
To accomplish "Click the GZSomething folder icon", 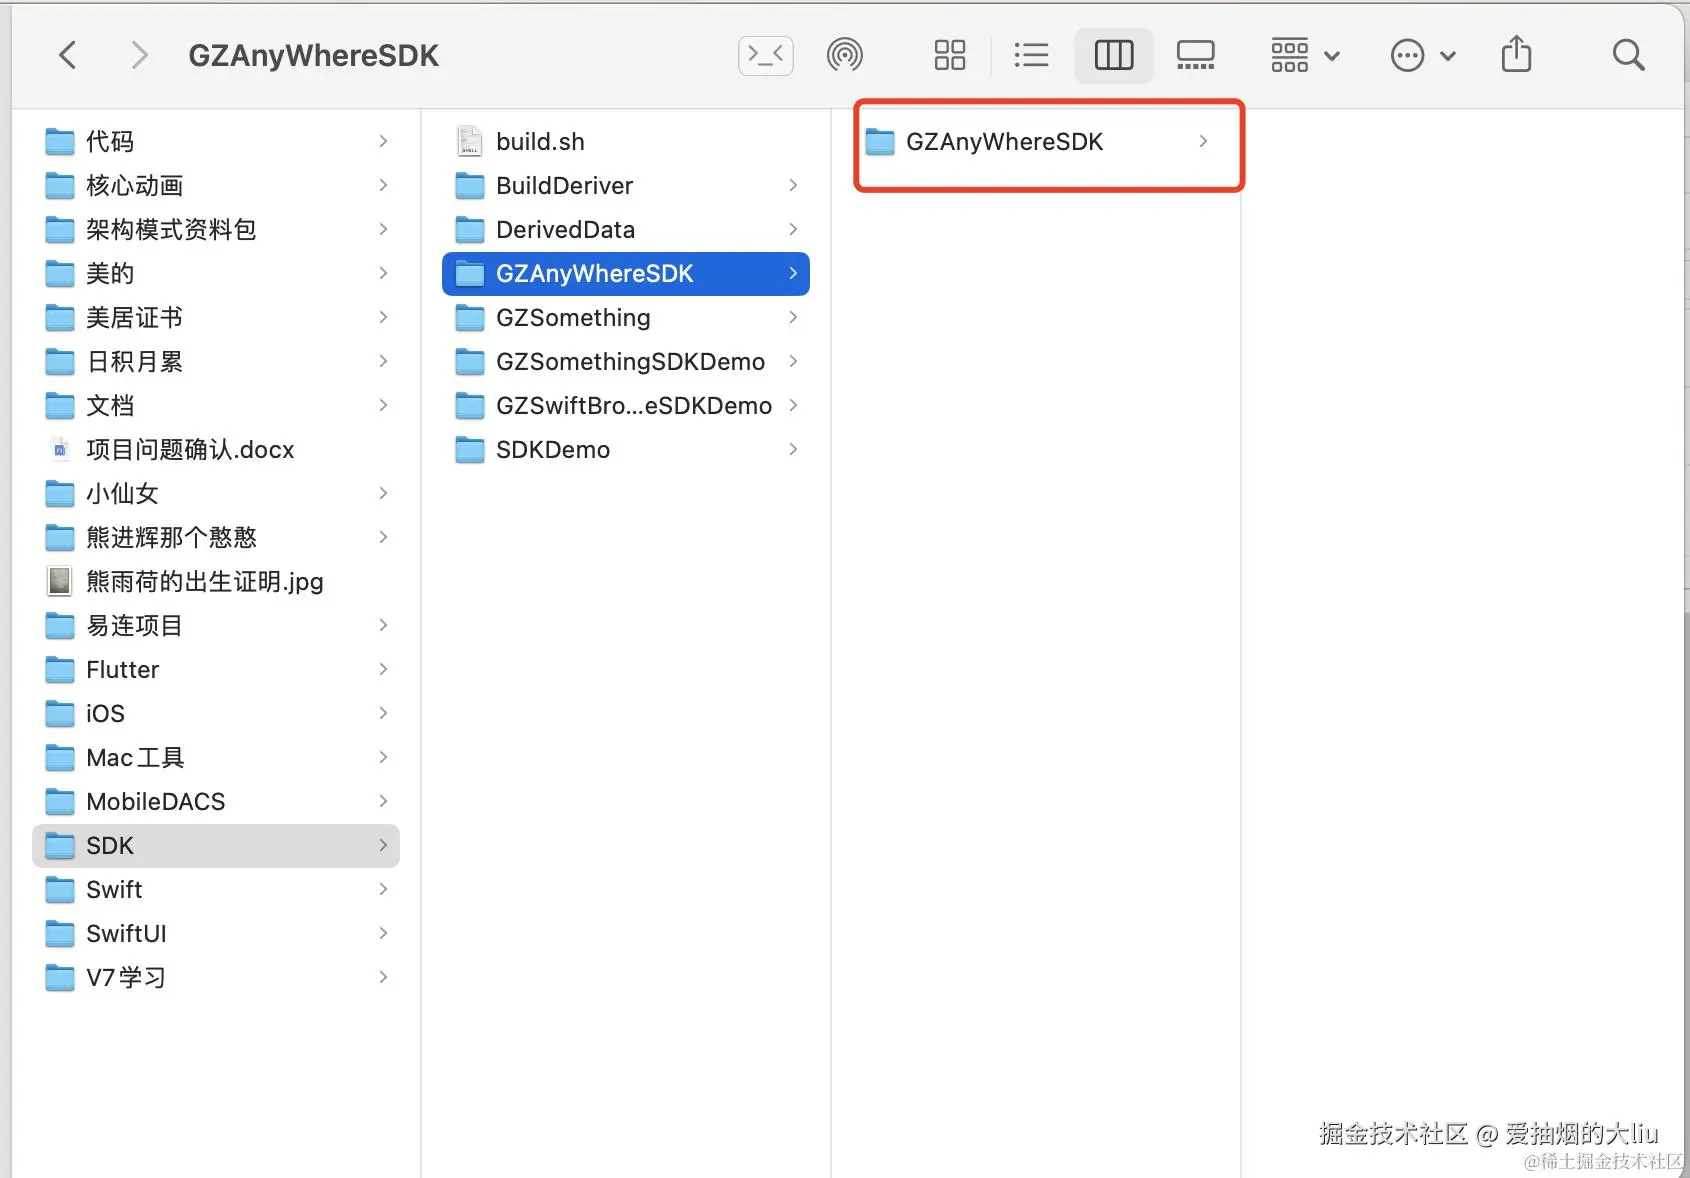I will 470,318.
